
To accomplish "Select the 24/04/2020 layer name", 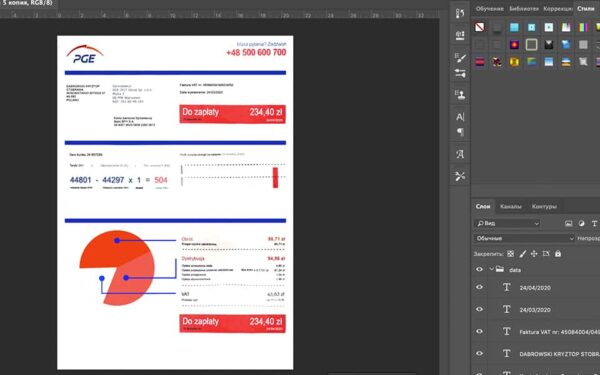I will tap(535, 288).
